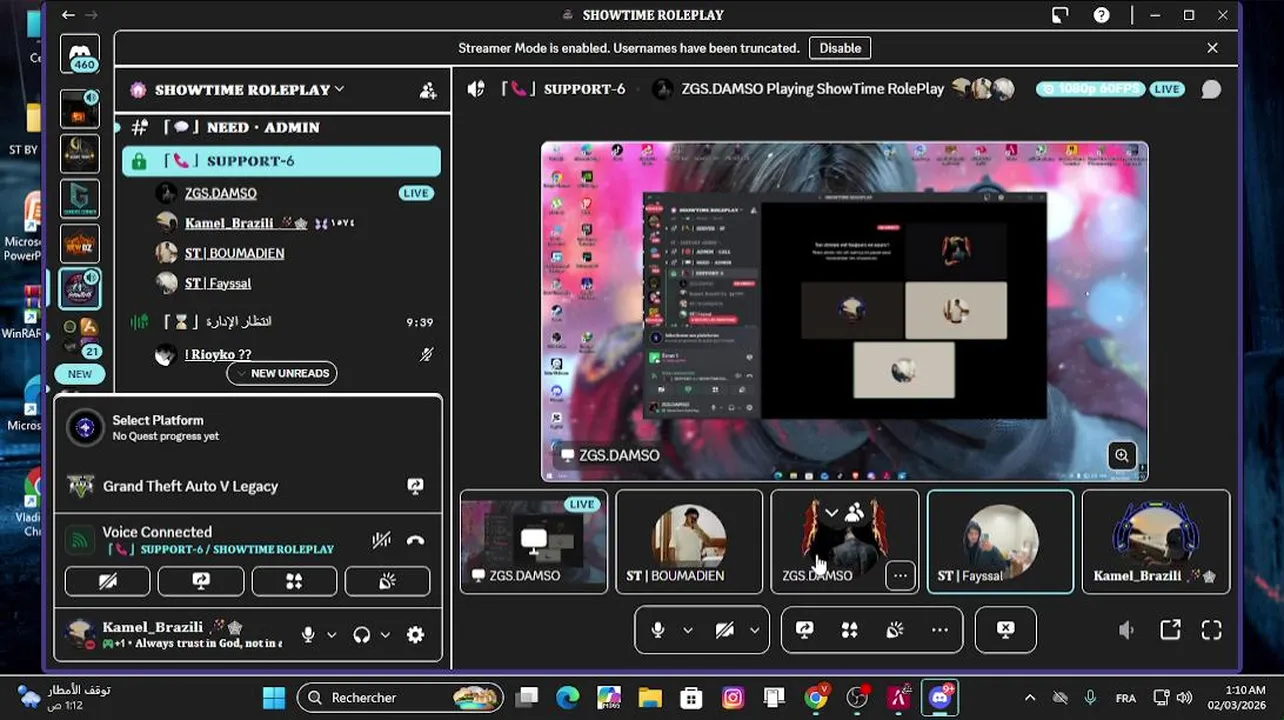Share screen icon next to Grand Theft Auto V Legacy
Screen dimensions: 1284x720
pos(416,486)
